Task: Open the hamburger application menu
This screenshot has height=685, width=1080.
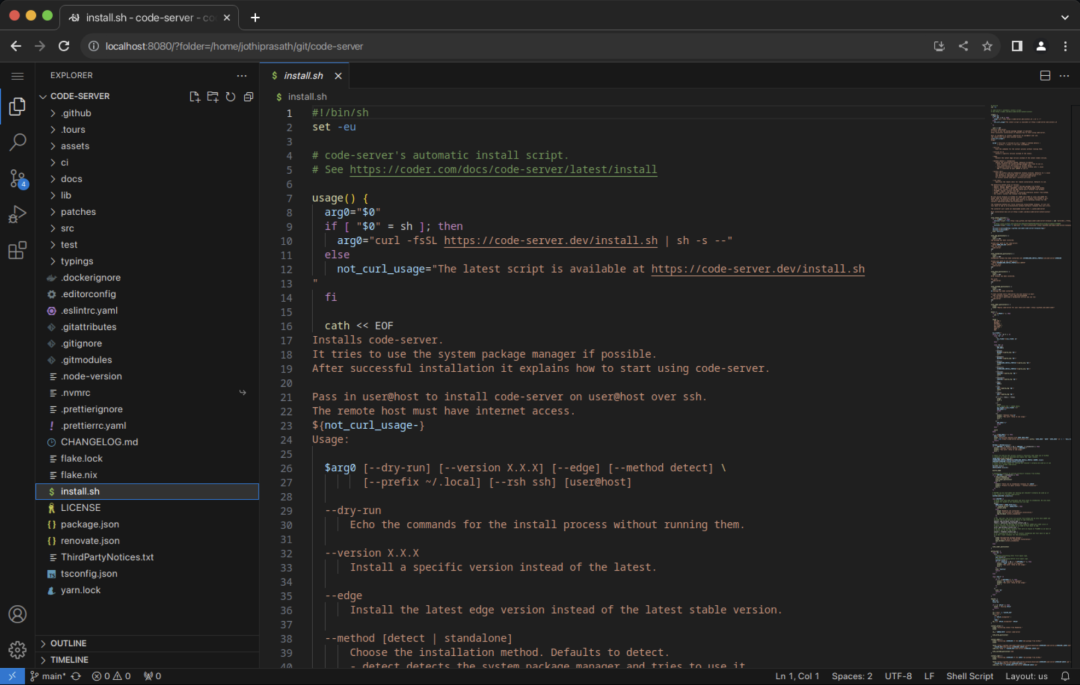Action: point(17,76)
